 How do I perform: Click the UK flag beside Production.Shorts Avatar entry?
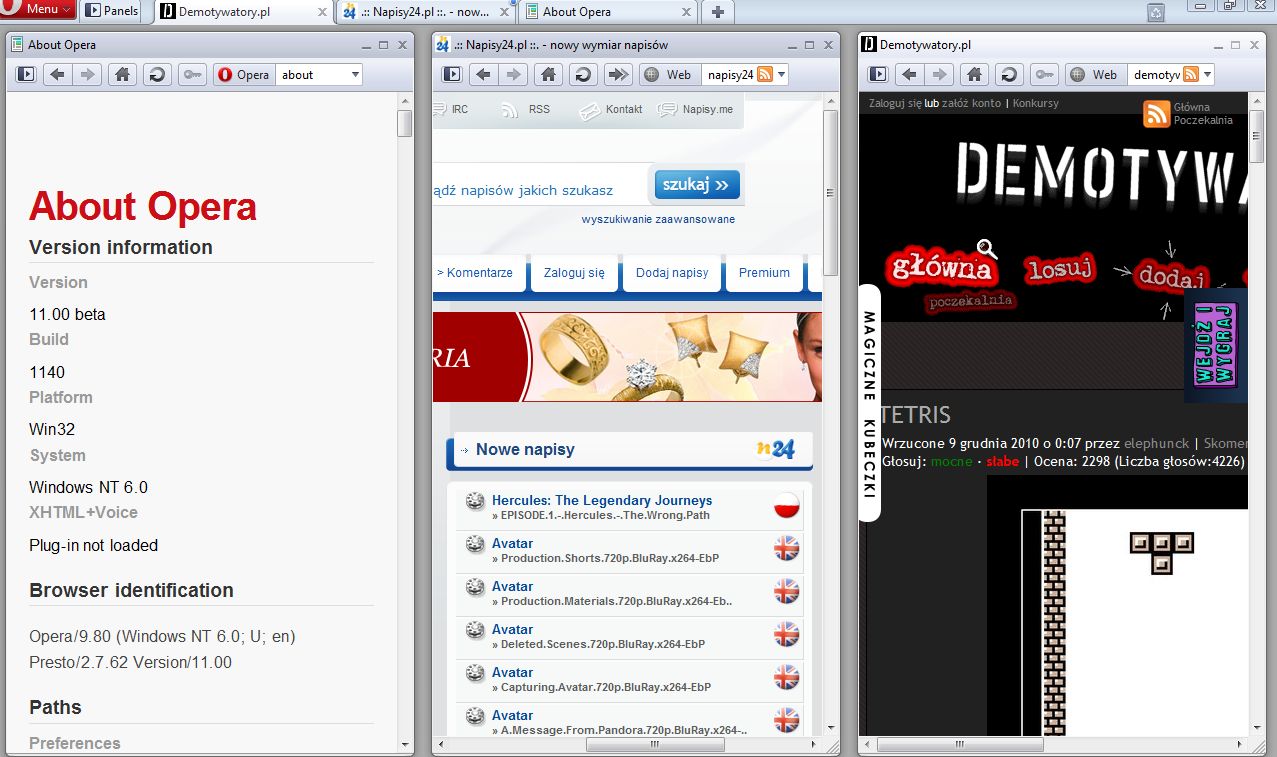(787, 548)
